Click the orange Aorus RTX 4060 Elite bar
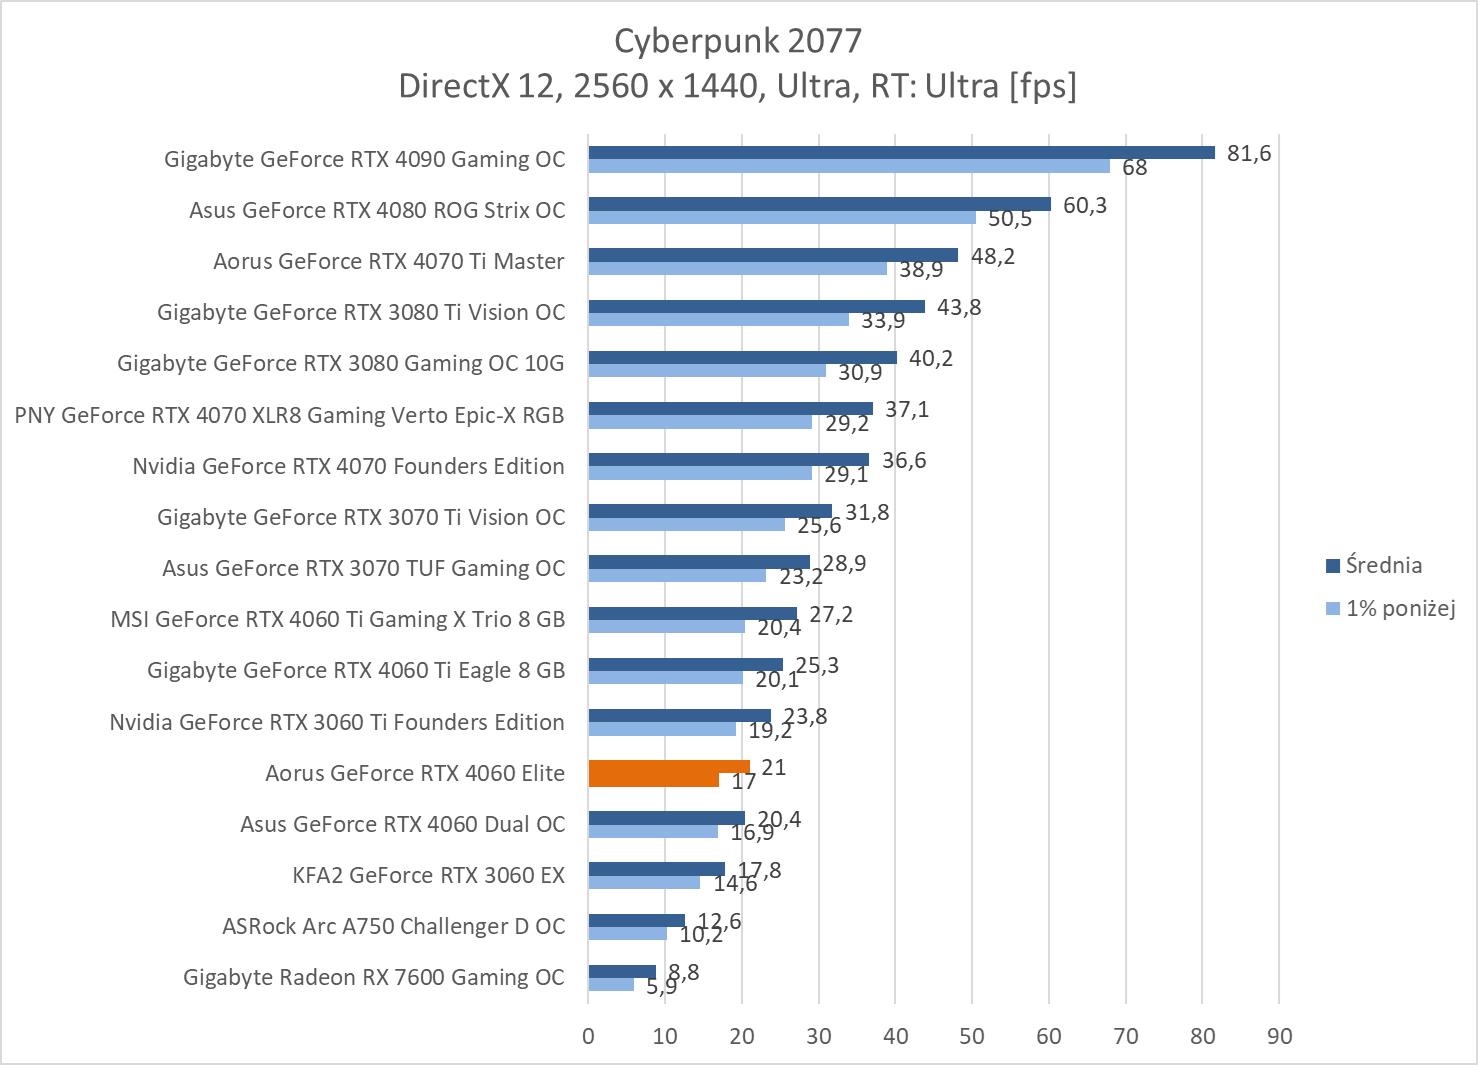 [668, 767]
